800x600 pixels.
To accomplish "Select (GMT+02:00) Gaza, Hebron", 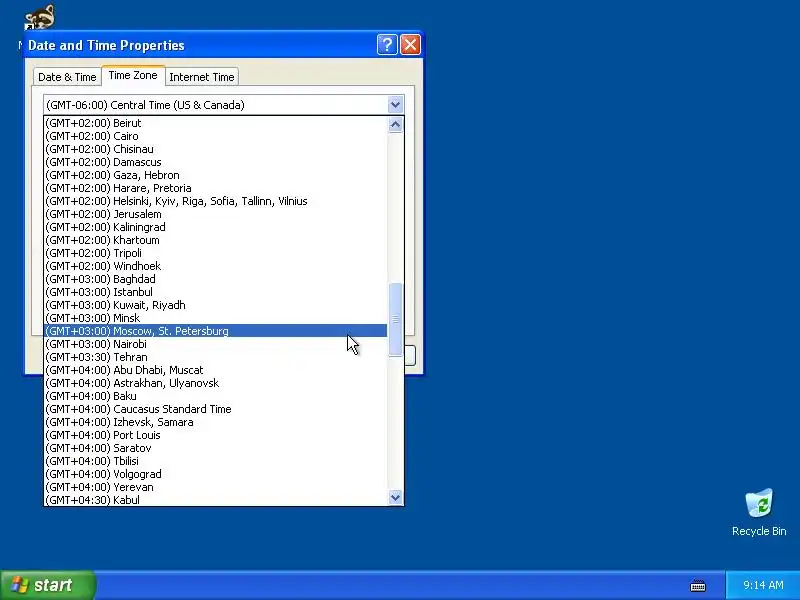I will [216, 175].
